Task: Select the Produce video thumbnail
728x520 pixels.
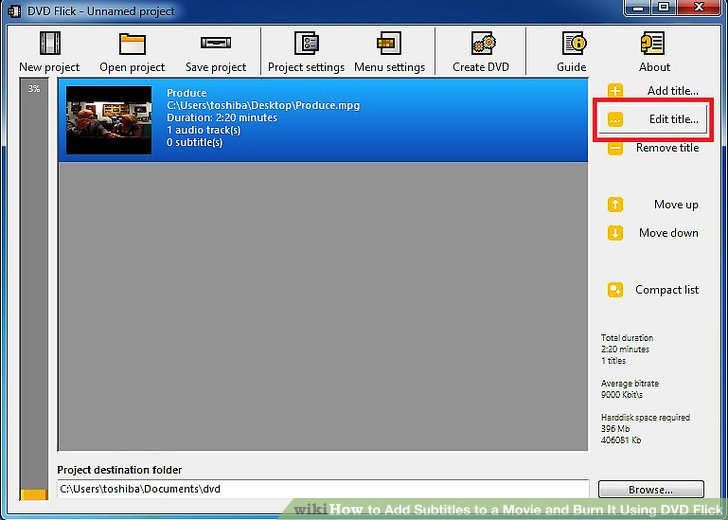Action: pos(109,120)
